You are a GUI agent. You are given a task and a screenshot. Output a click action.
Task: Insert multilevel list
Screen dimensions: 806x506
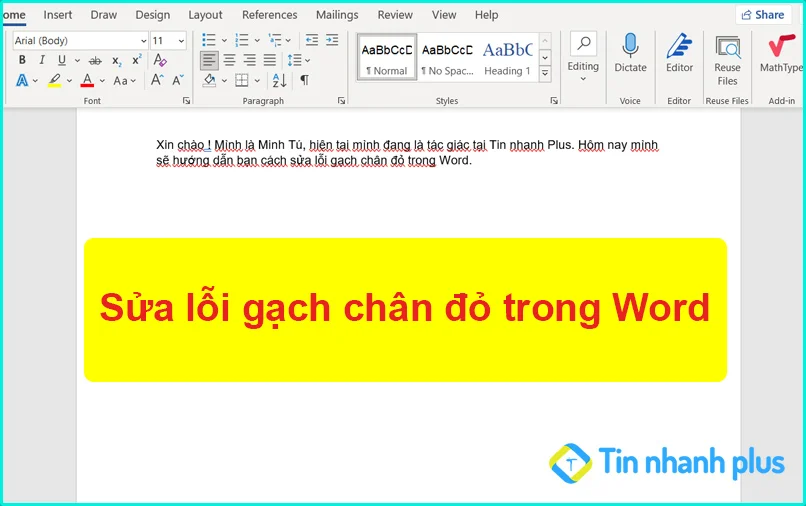point(275,40)
